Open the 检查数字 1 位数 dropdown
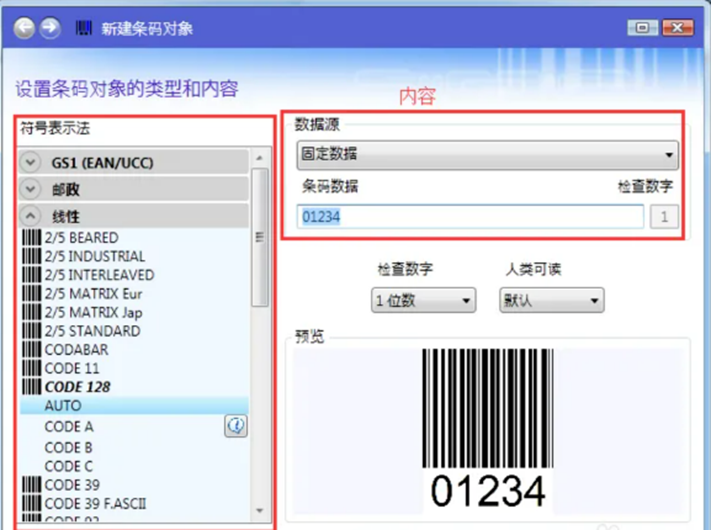 pos(424,300)
